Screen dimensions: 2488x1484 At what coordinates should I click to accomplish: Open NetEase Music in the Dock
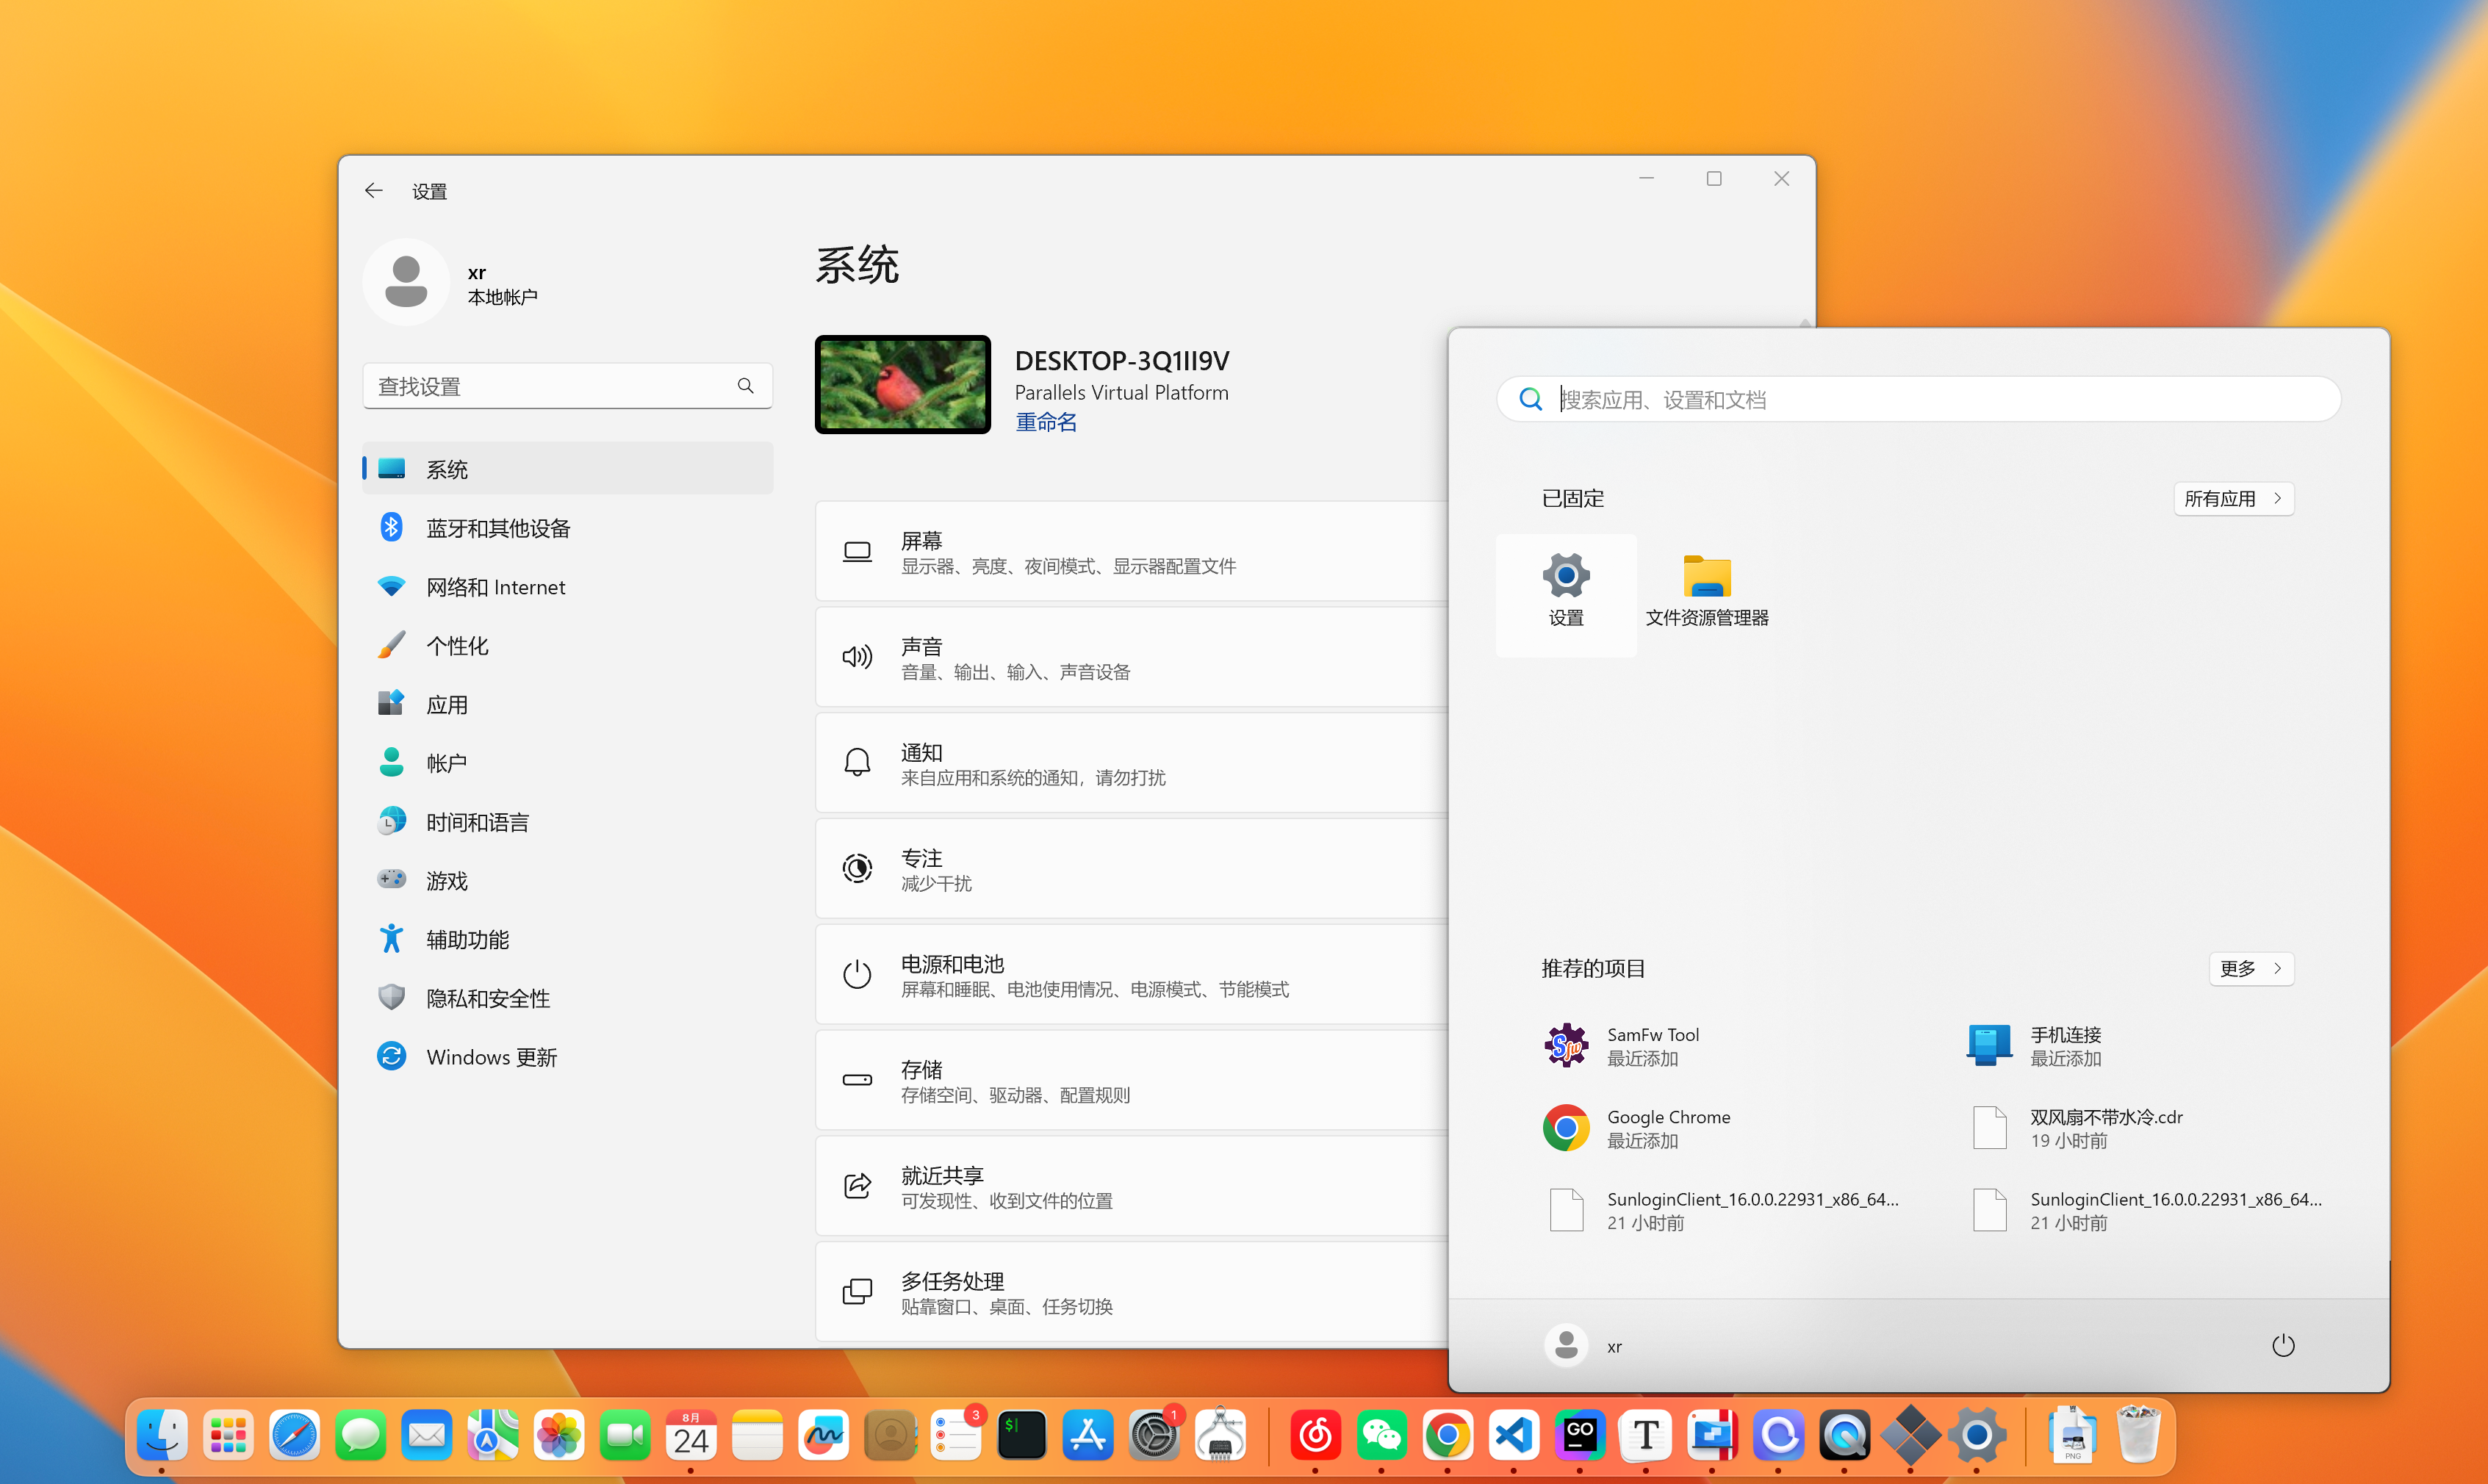(x=1315, y=1436)
